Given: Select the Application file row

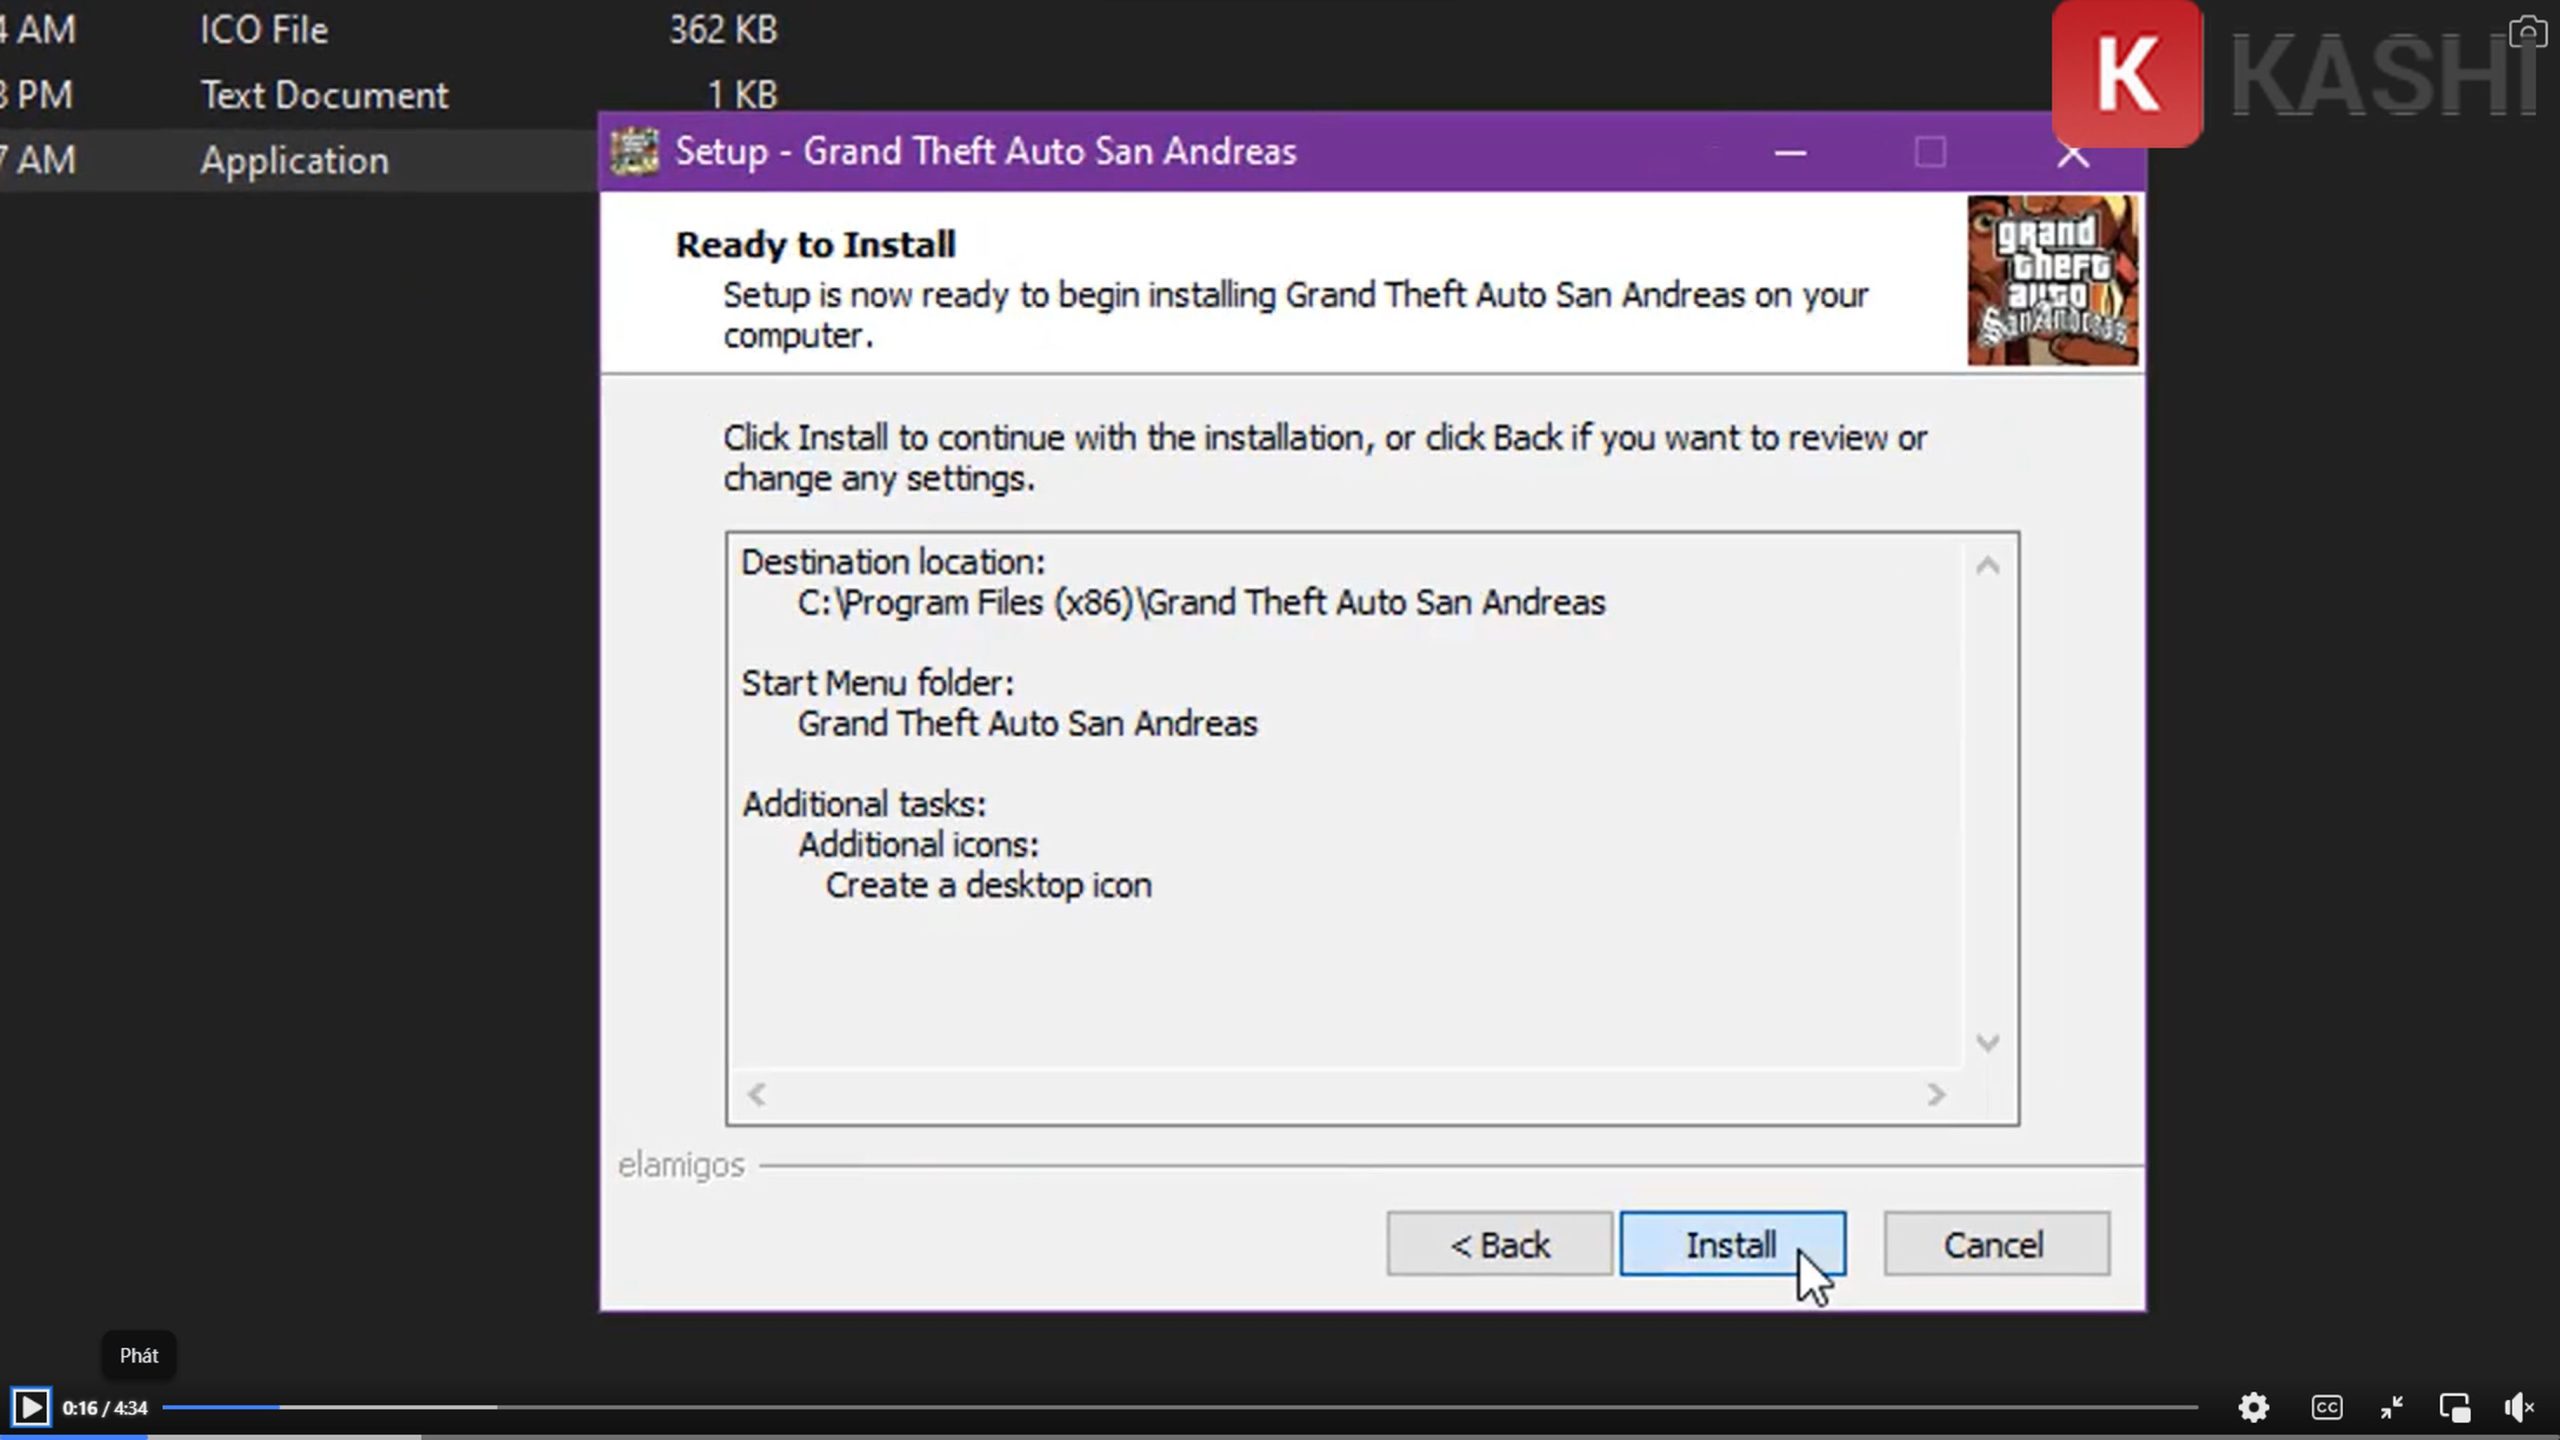Looking at the screenshot, I should (x=294, y=160).
